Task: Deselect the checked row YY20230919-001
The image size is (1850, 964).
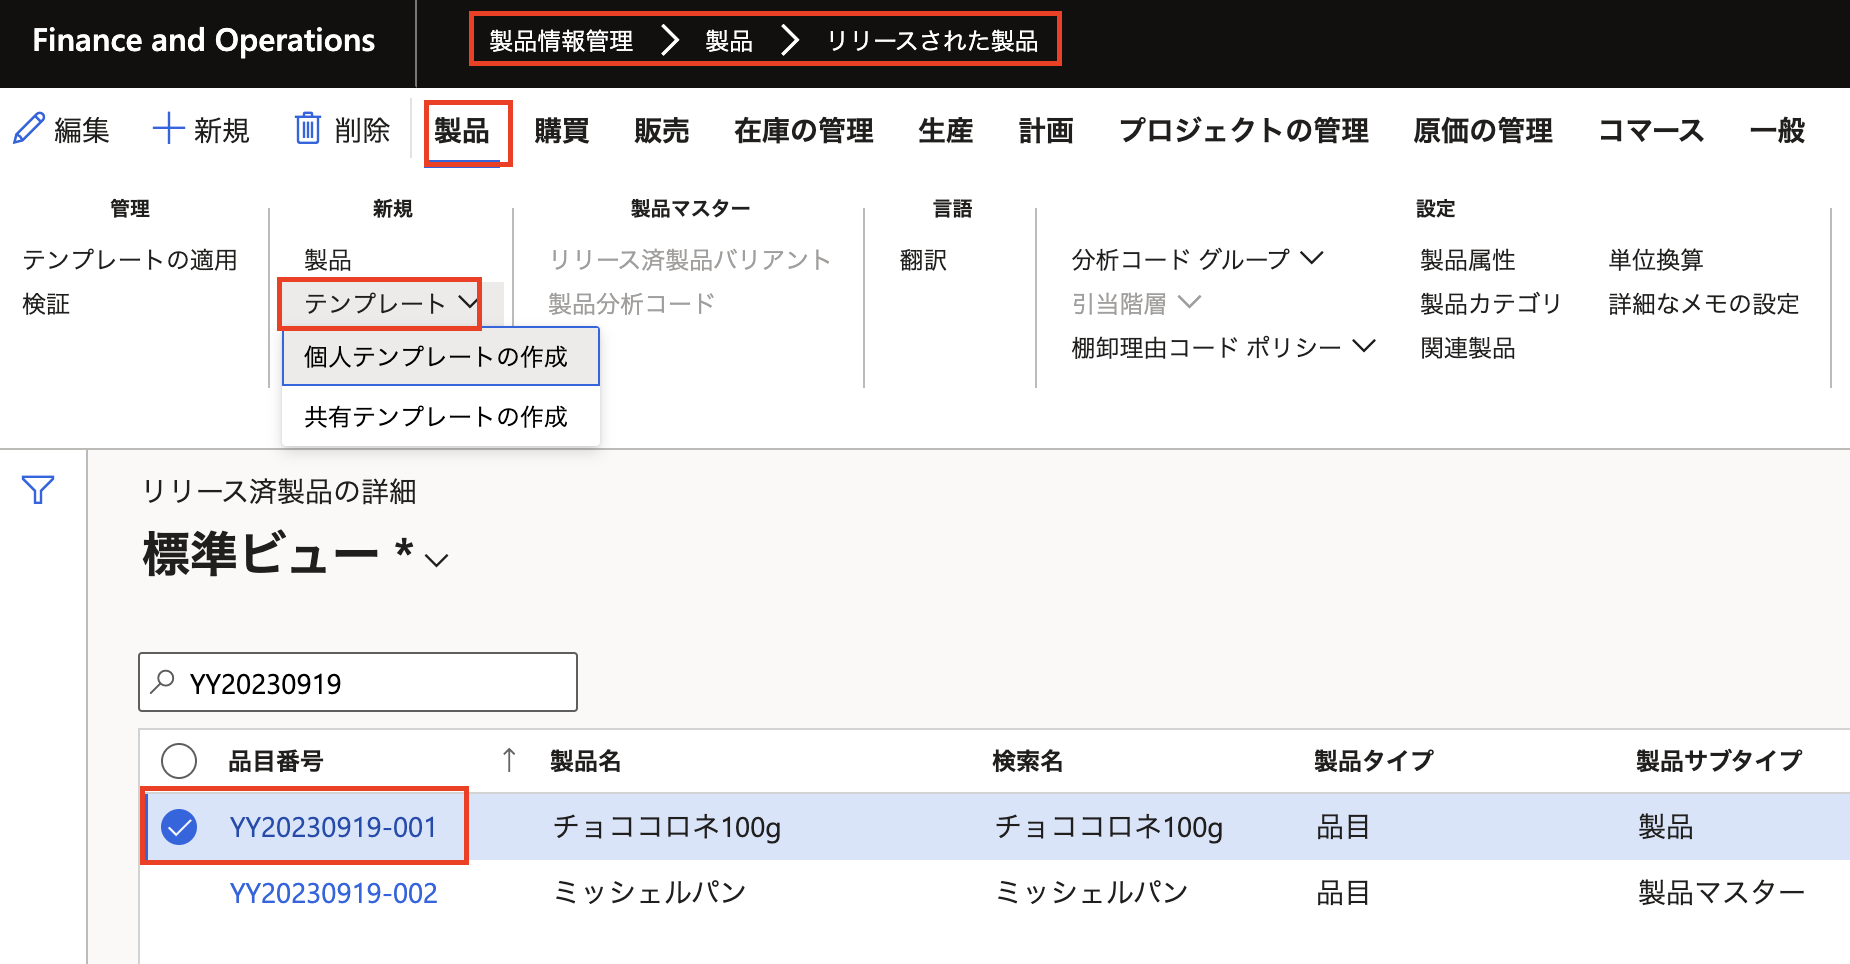Action: (x=178, y=826)
